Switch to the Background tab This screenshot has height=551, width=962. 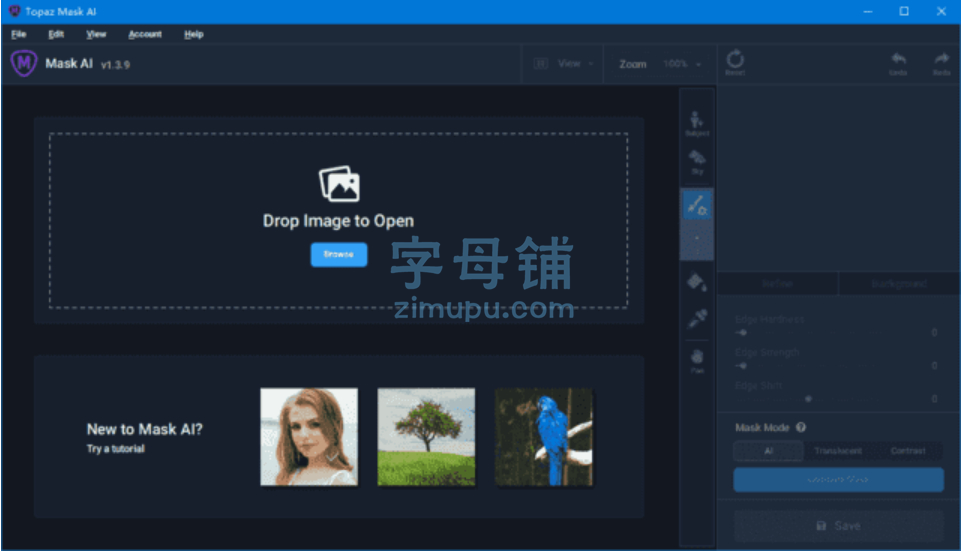899,283
